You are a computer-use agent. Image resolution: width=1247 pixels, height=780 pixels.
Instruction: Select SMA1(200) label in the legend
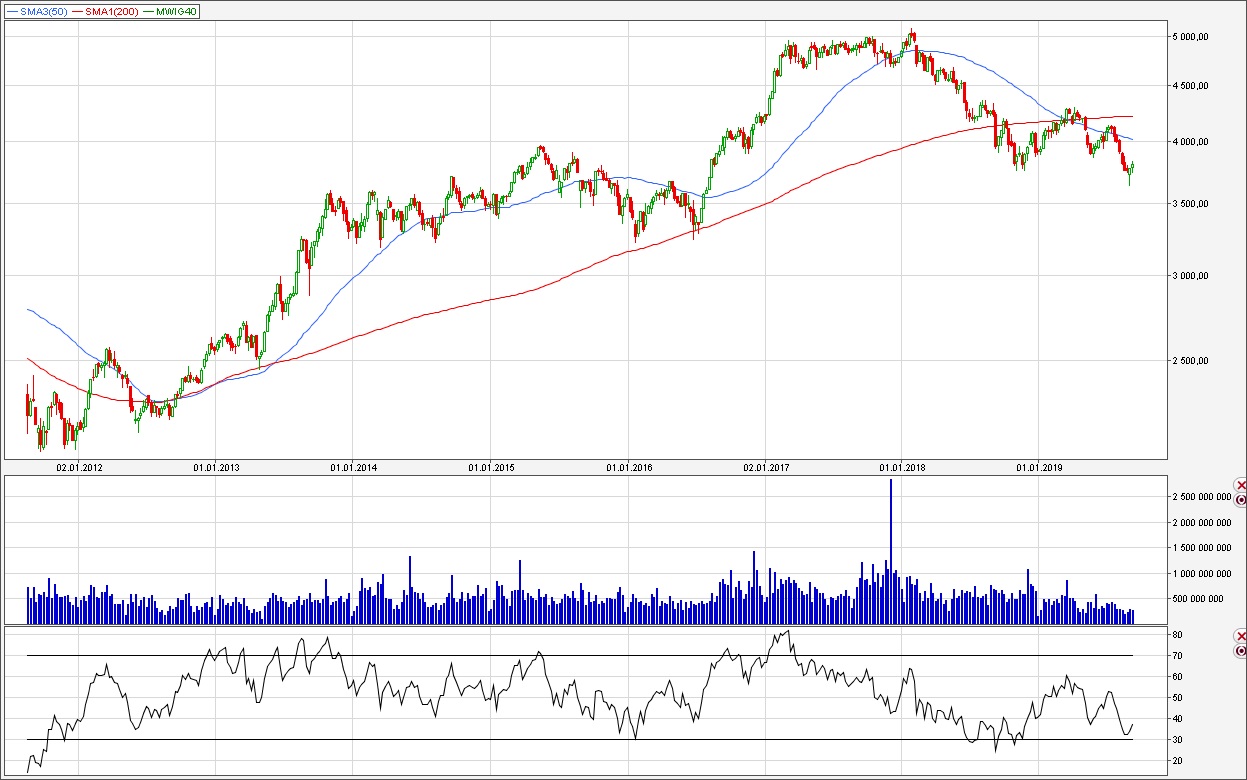point(111,11)
